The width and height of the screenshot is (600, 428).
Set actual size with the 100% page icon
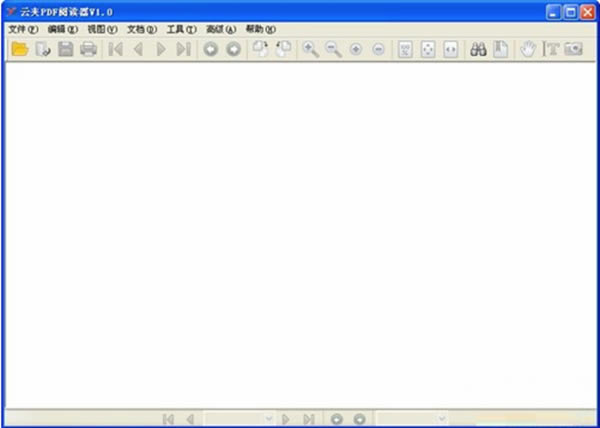405,49
